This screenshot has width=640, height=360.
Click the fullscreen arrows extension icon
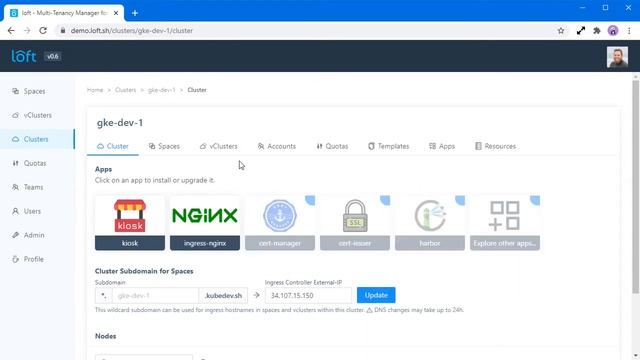(581, 31)
